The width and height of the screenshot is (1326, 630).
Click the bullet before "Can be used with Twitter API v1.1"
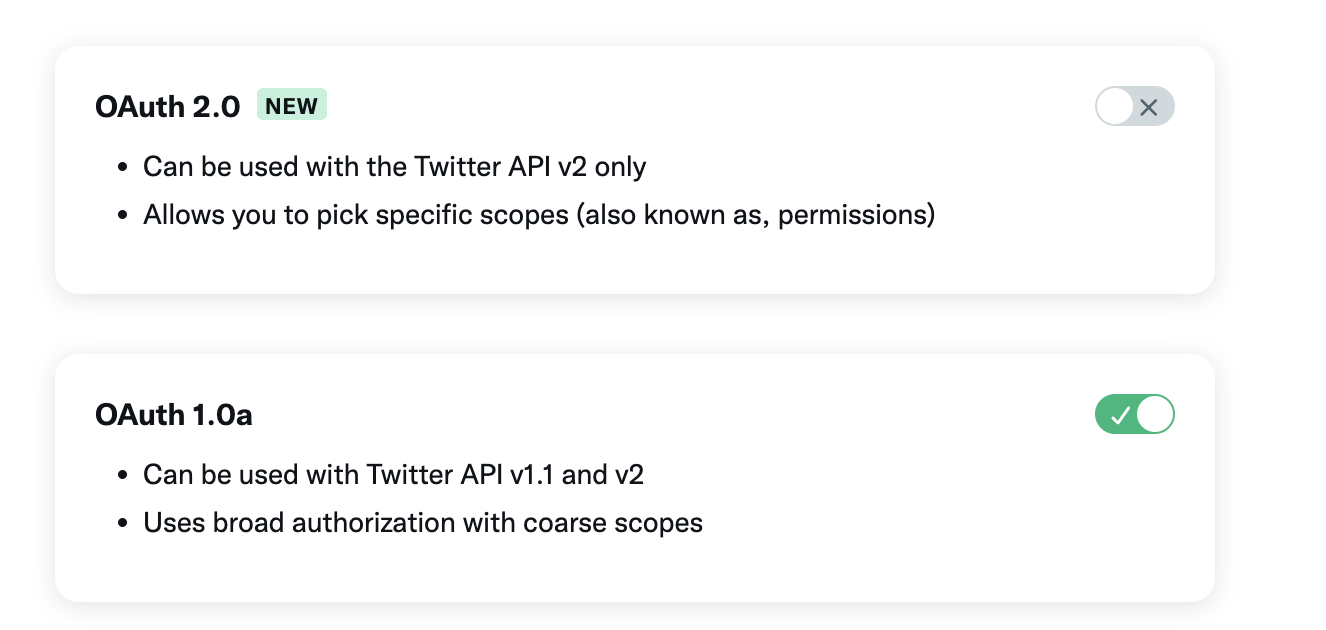click(x=123, y=475)
